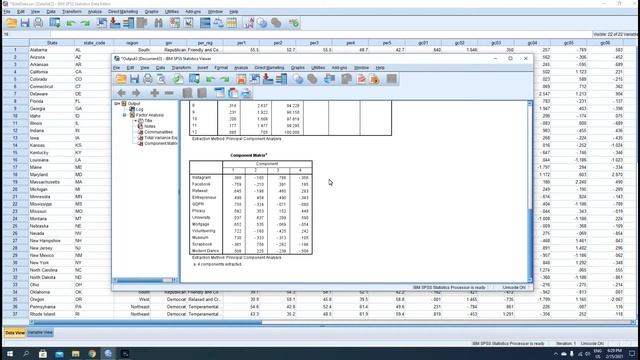Select Communalities in outline tree
The height and width of the screenshot is (360, 640).
tap(158, 132)
